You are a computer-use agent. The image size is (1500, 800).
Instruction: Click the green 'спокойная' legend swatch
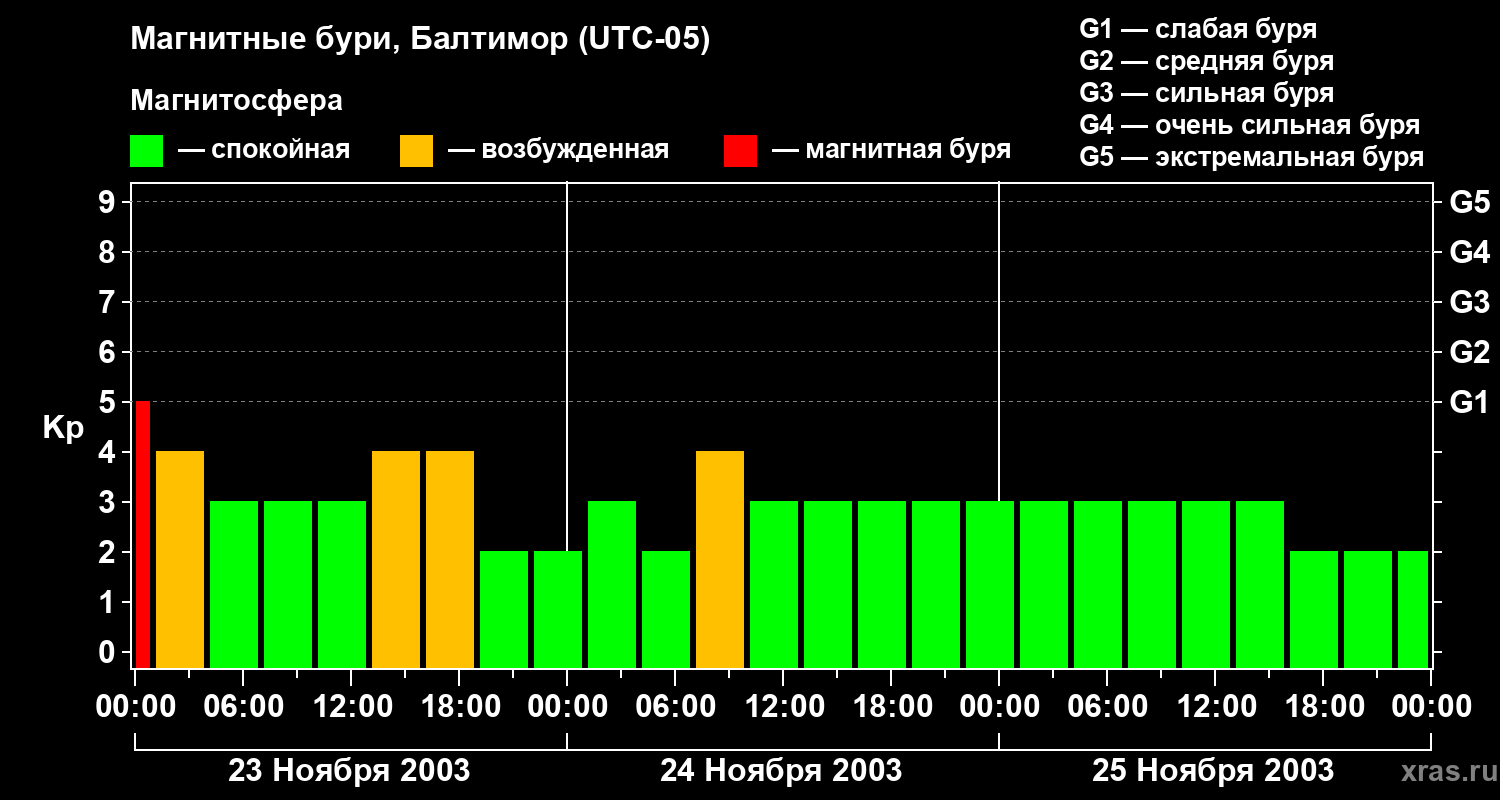(x=147, y=151)
